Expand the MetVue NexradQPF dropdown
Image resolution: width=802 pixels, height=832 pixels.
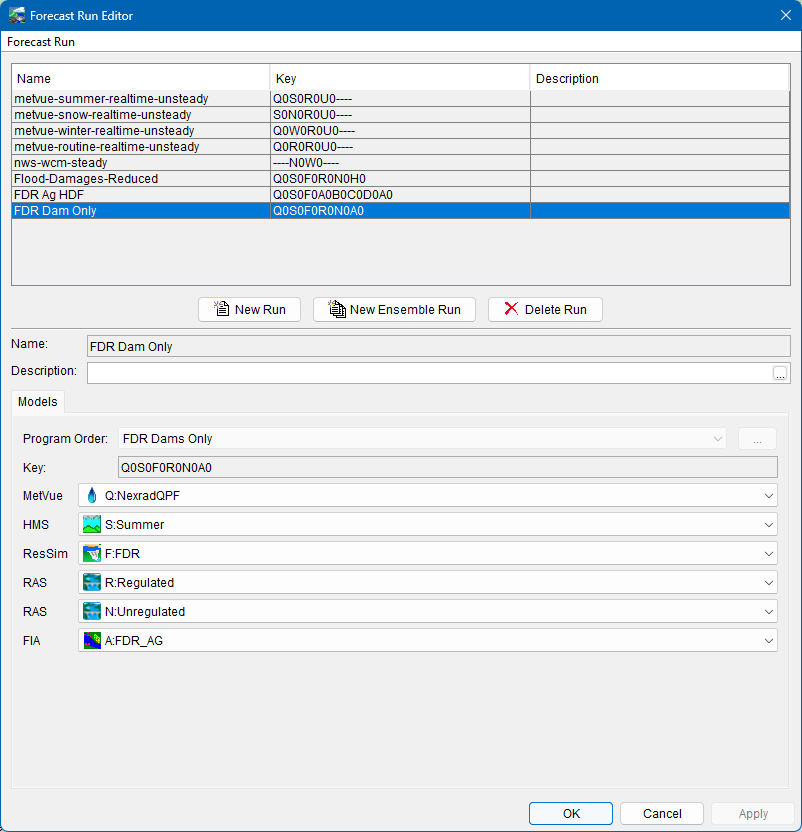click(768, 495)
